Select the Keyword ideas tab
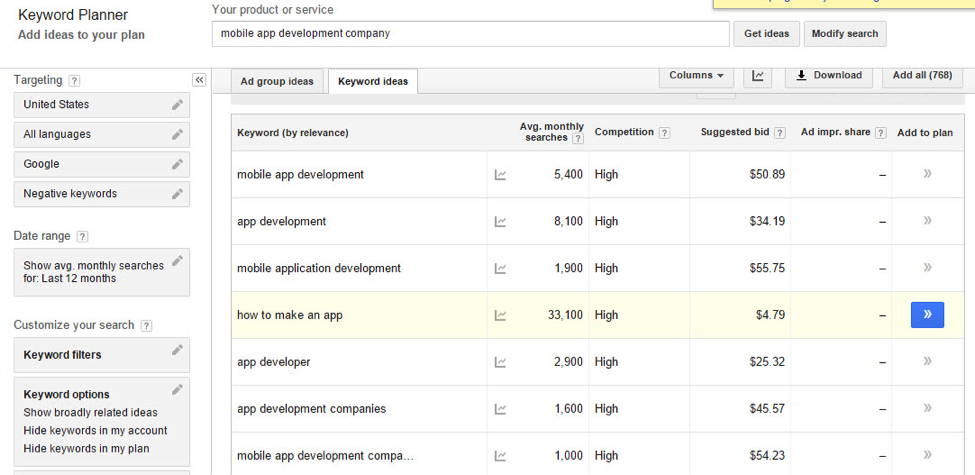The width and height of the screenshot is (975, 475). pos(373,81)
